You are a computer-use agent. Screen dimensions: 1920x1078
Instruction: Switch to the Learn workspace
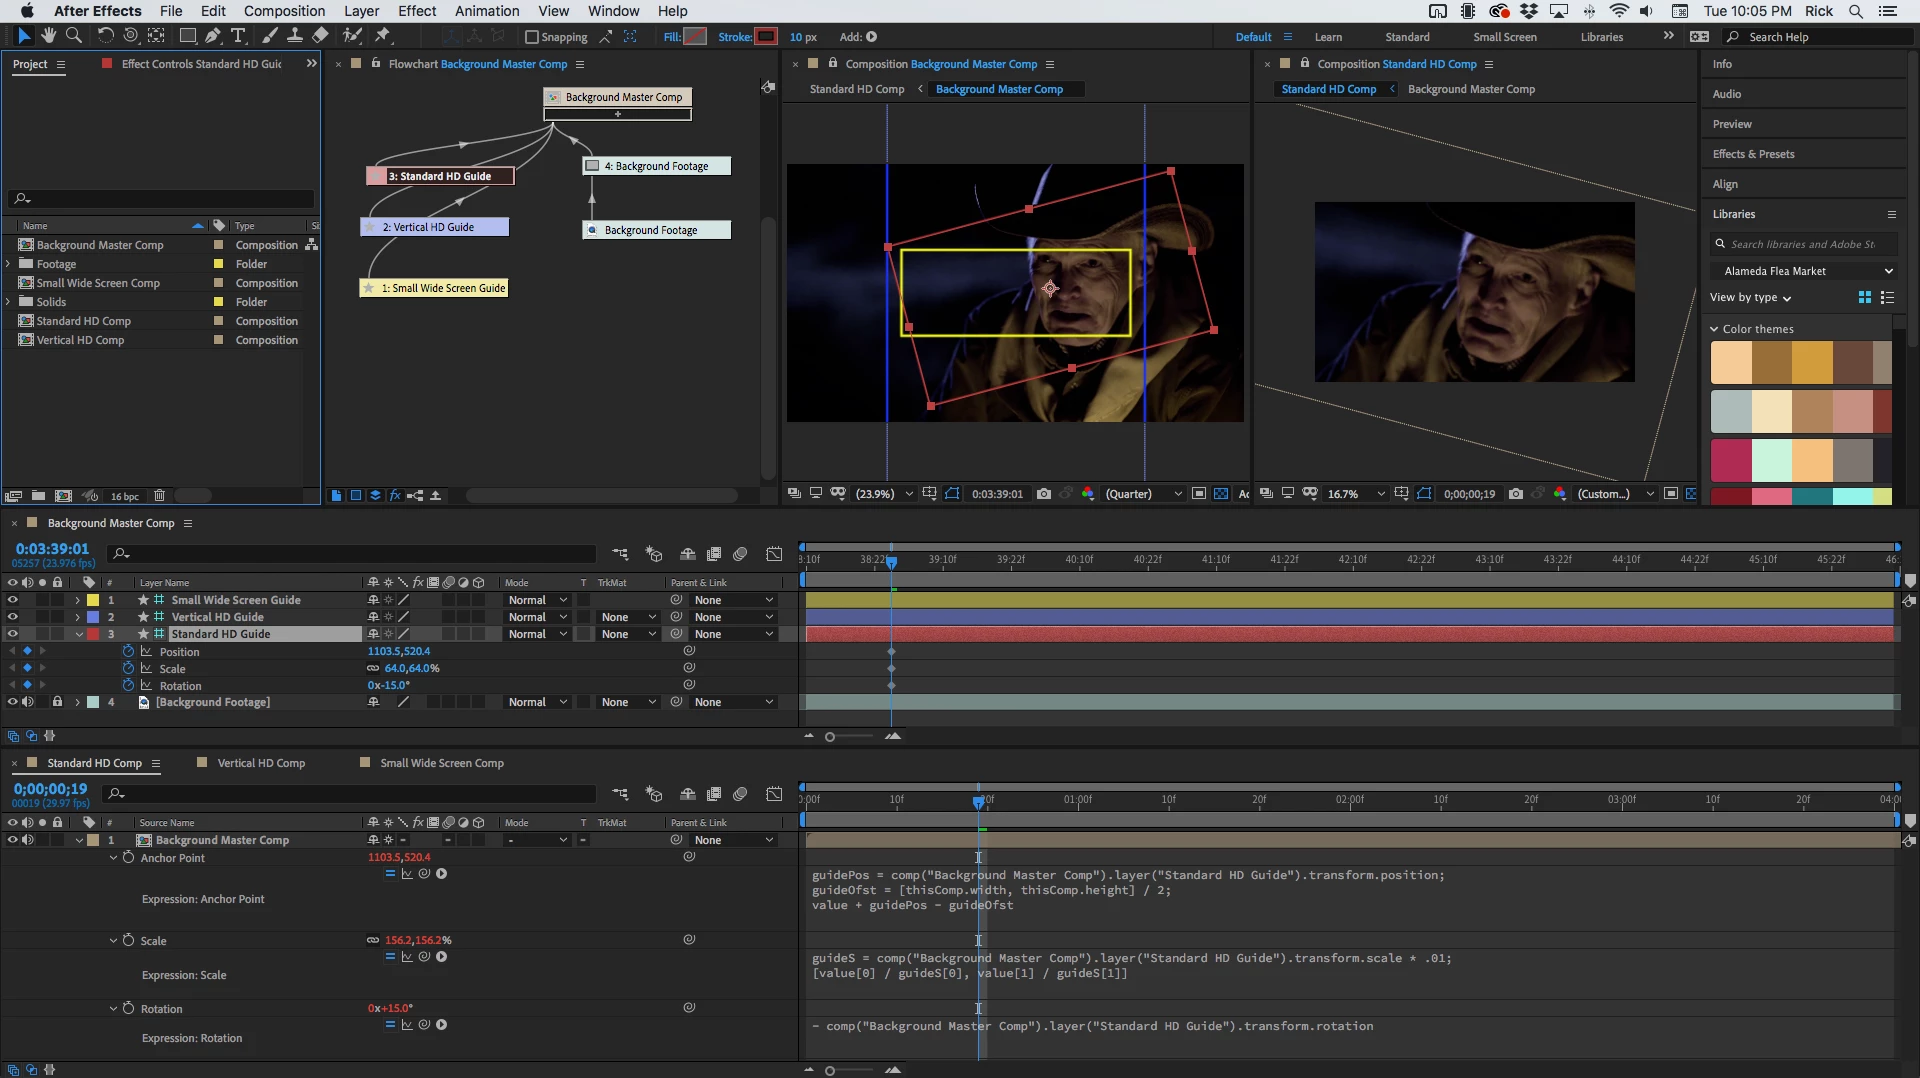[x=1328, y=37]
